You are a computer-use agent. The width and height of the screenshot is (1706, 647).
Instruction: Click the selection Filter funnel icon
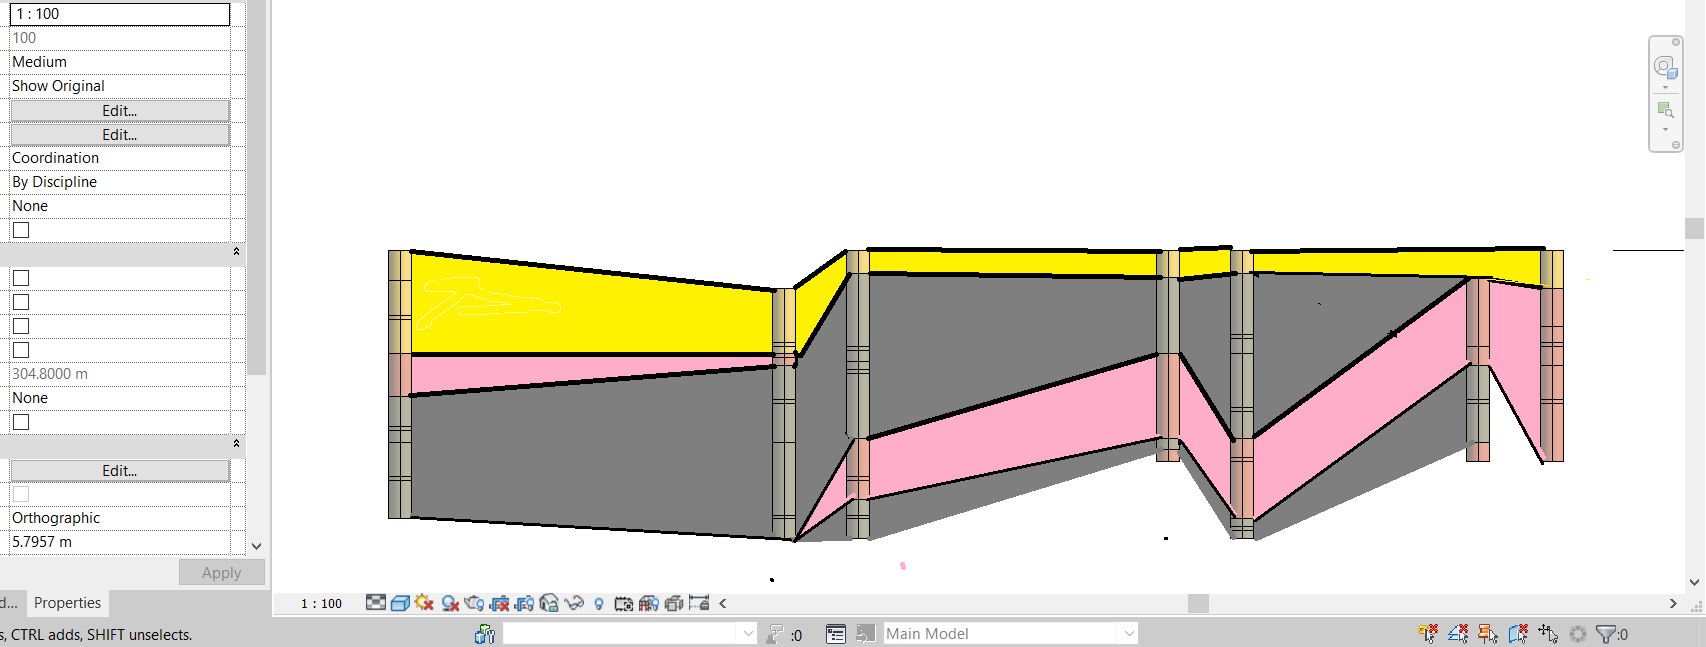[1606, 634]
